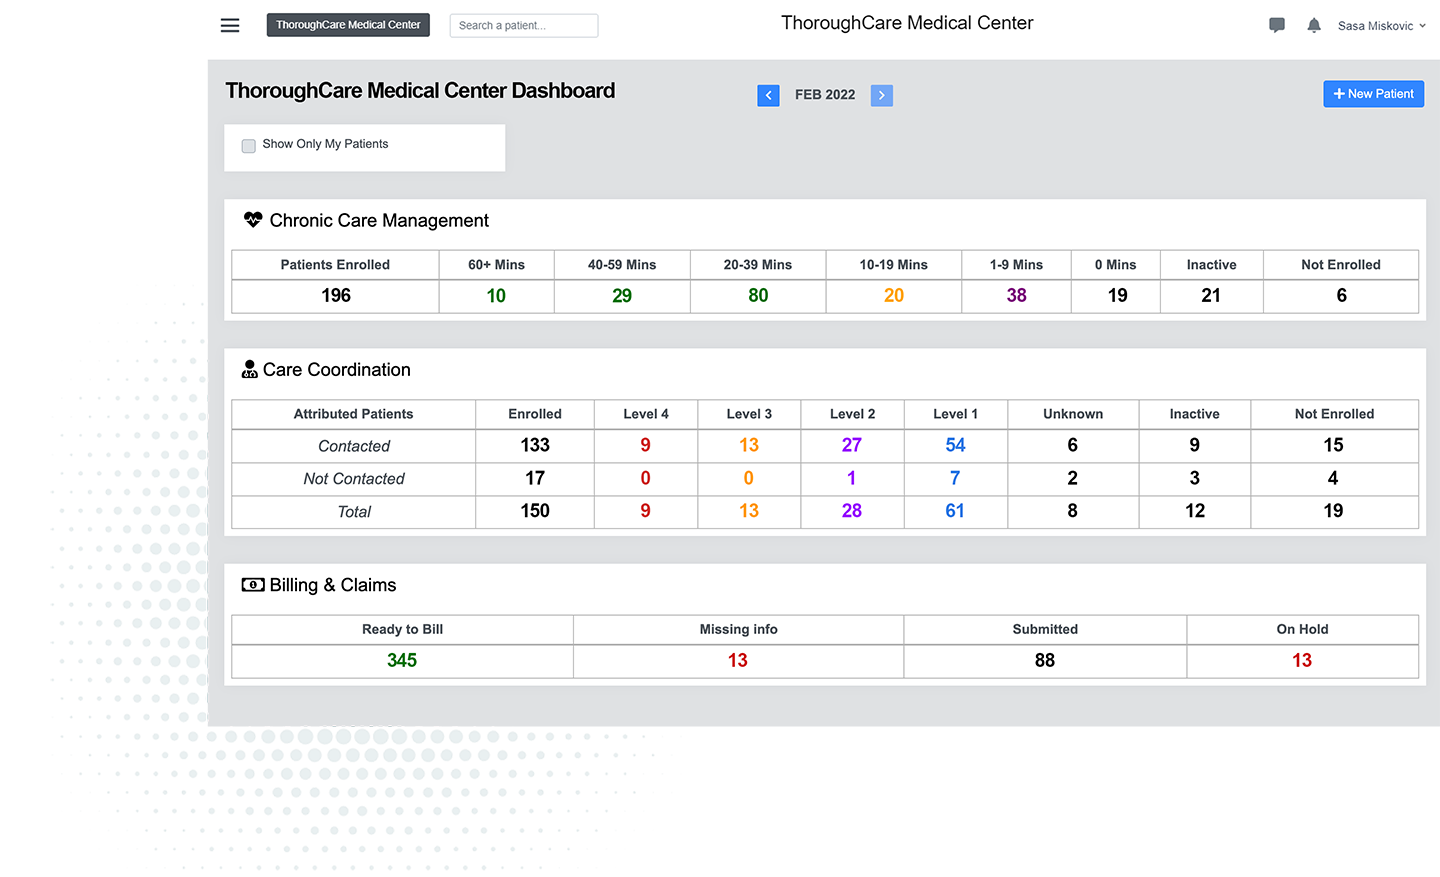Create a New Patient
The image size is (1440, 877).
tap(1373, 94)
